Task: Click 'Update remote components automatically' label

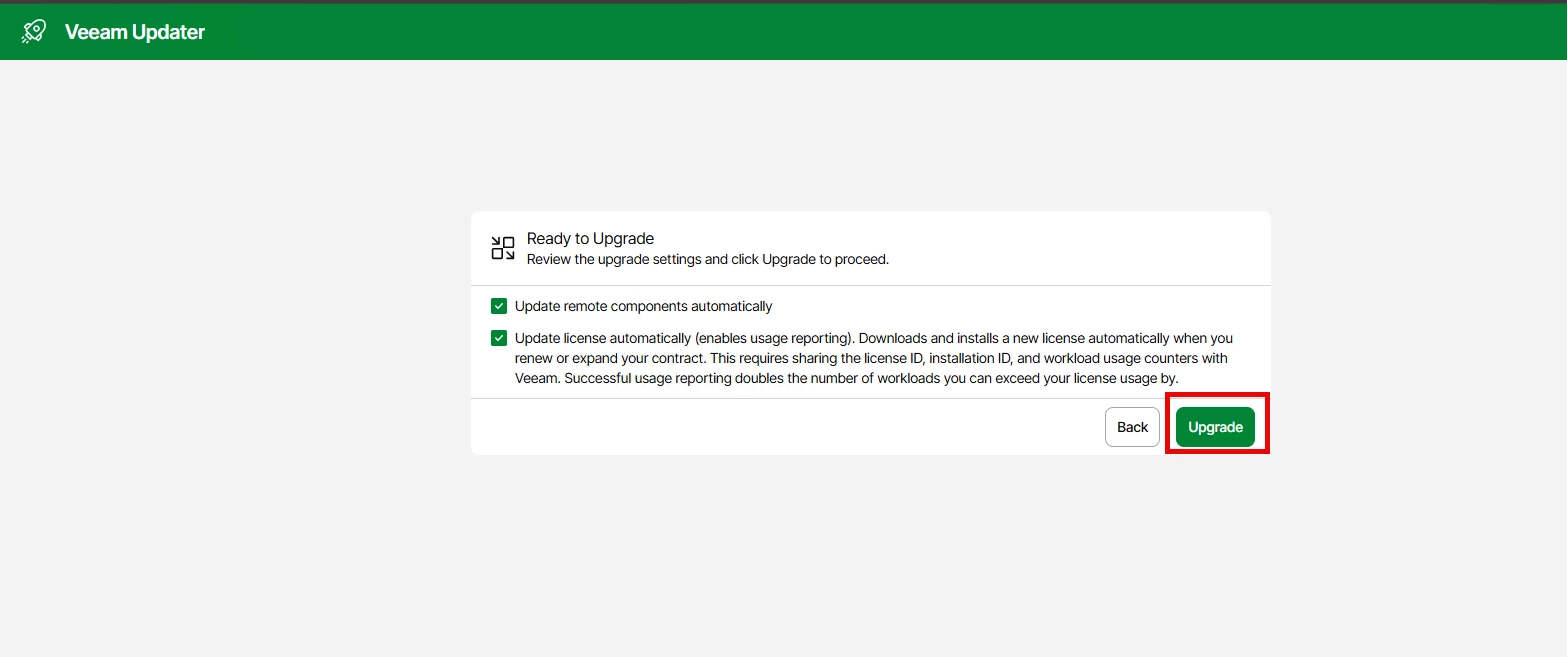Action: coord(644,306)
